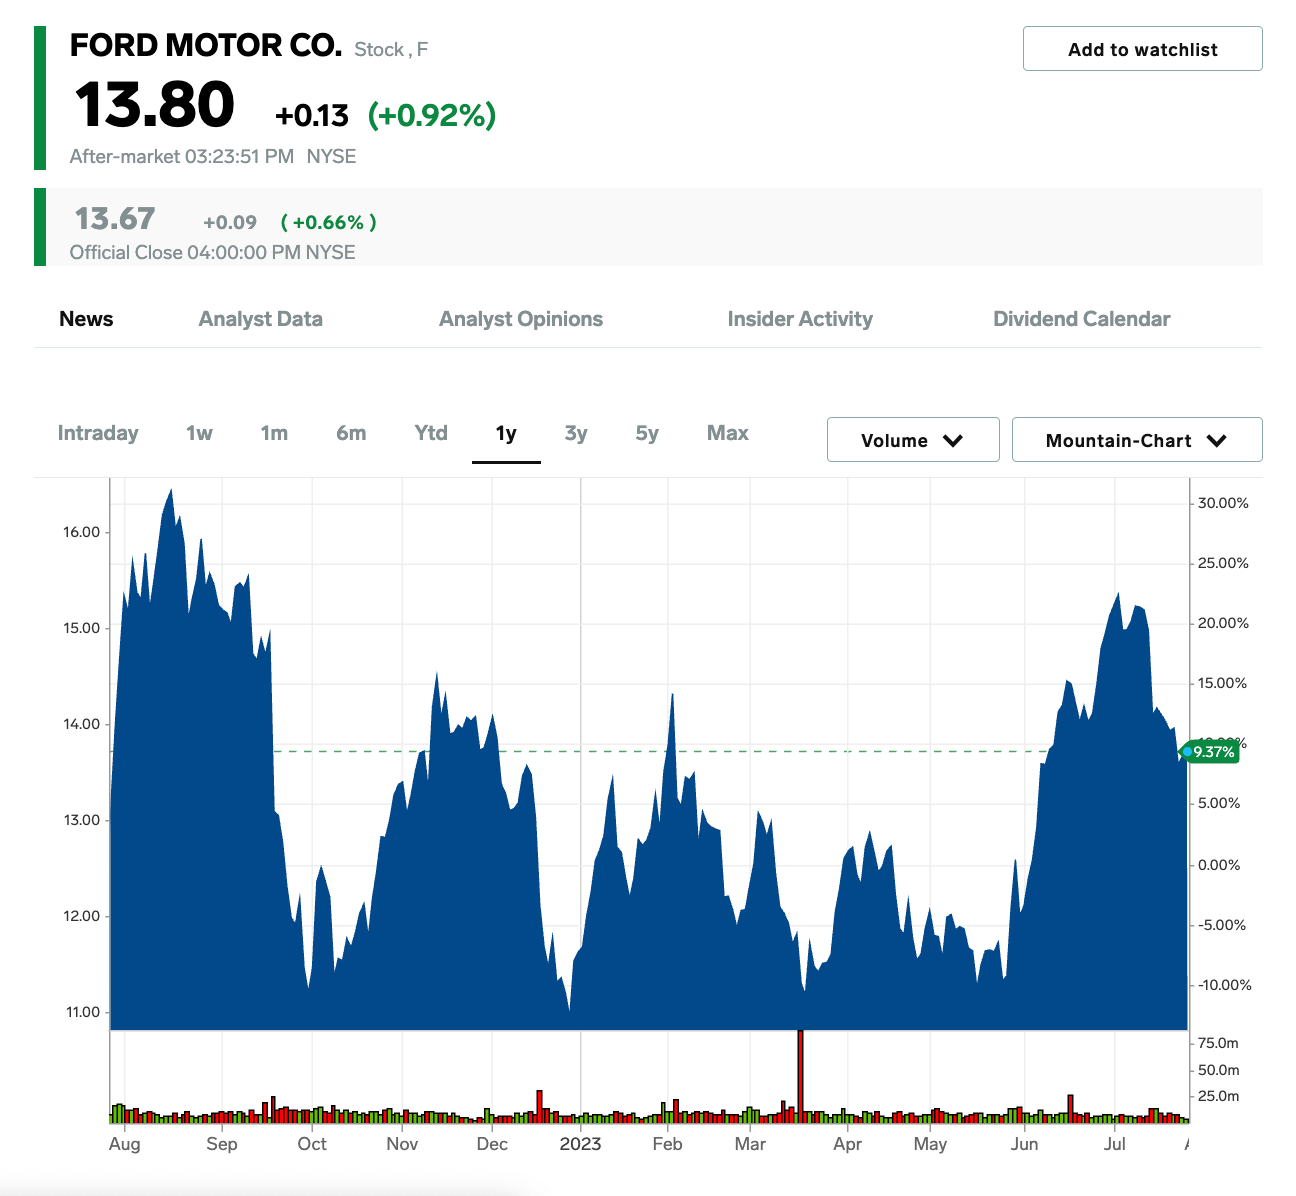The image size is (1296, 1196).
Task: Click the 16.00 price axis label
Action: point(82,532)
